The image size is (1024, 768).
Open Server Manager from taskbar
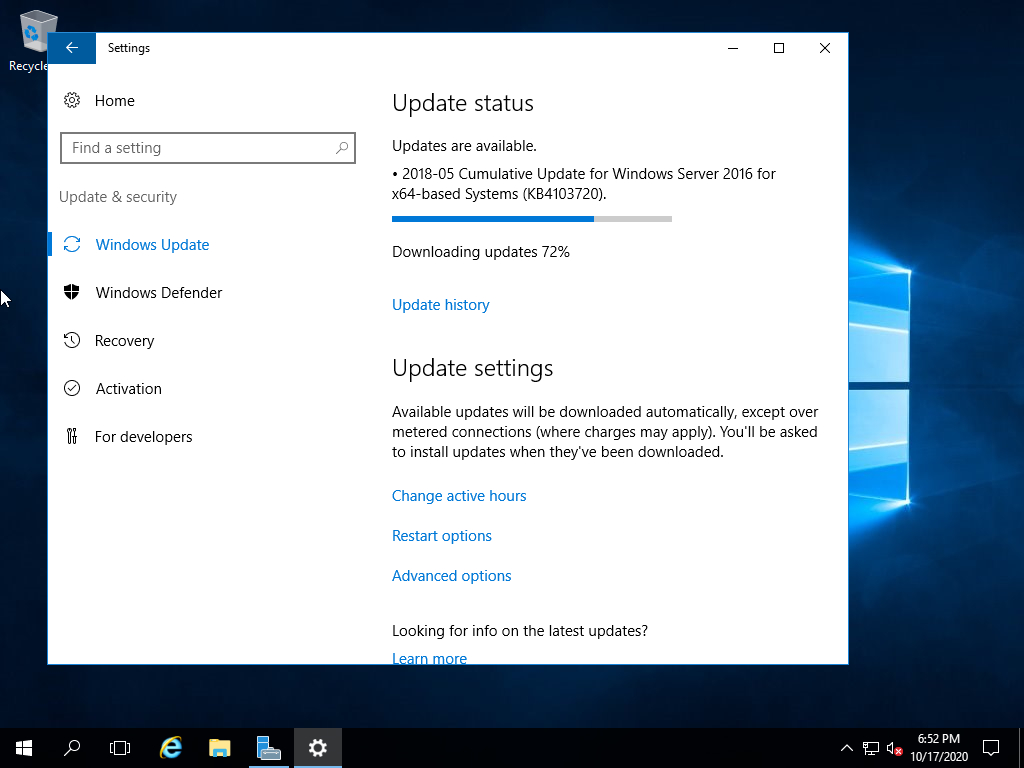coord(268,748)
